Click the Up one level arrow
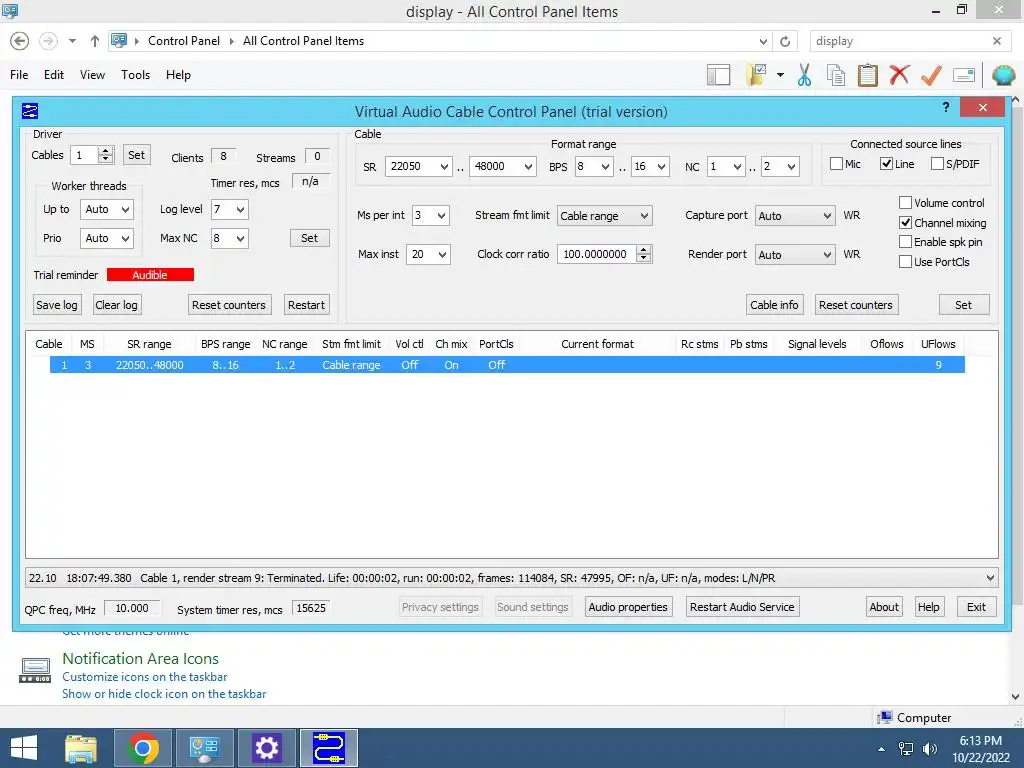 point(95,41)
